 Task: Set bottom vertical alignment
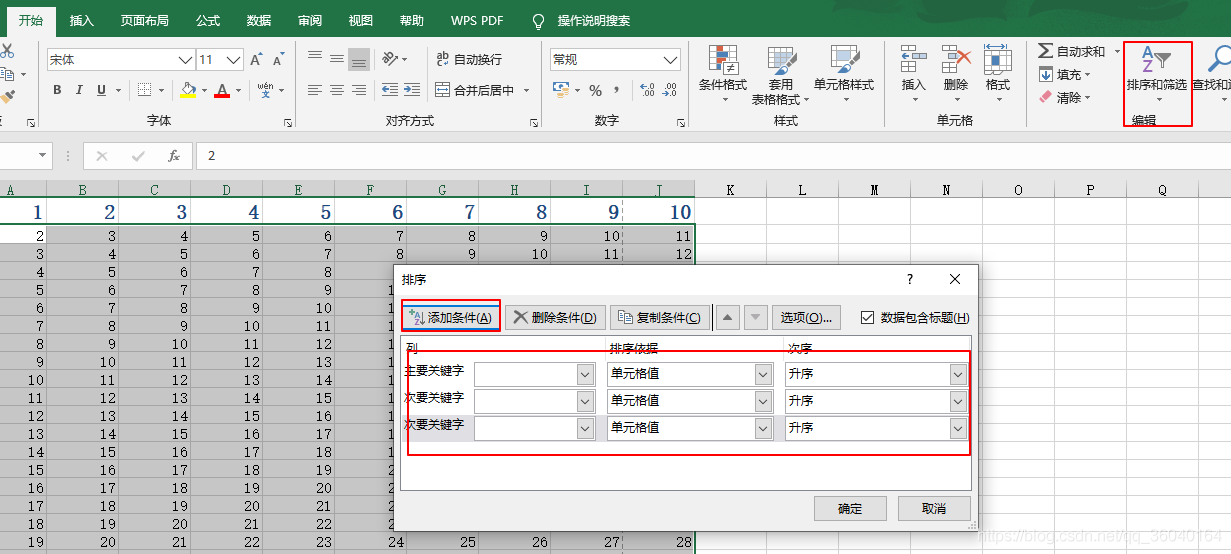[359, 59]
